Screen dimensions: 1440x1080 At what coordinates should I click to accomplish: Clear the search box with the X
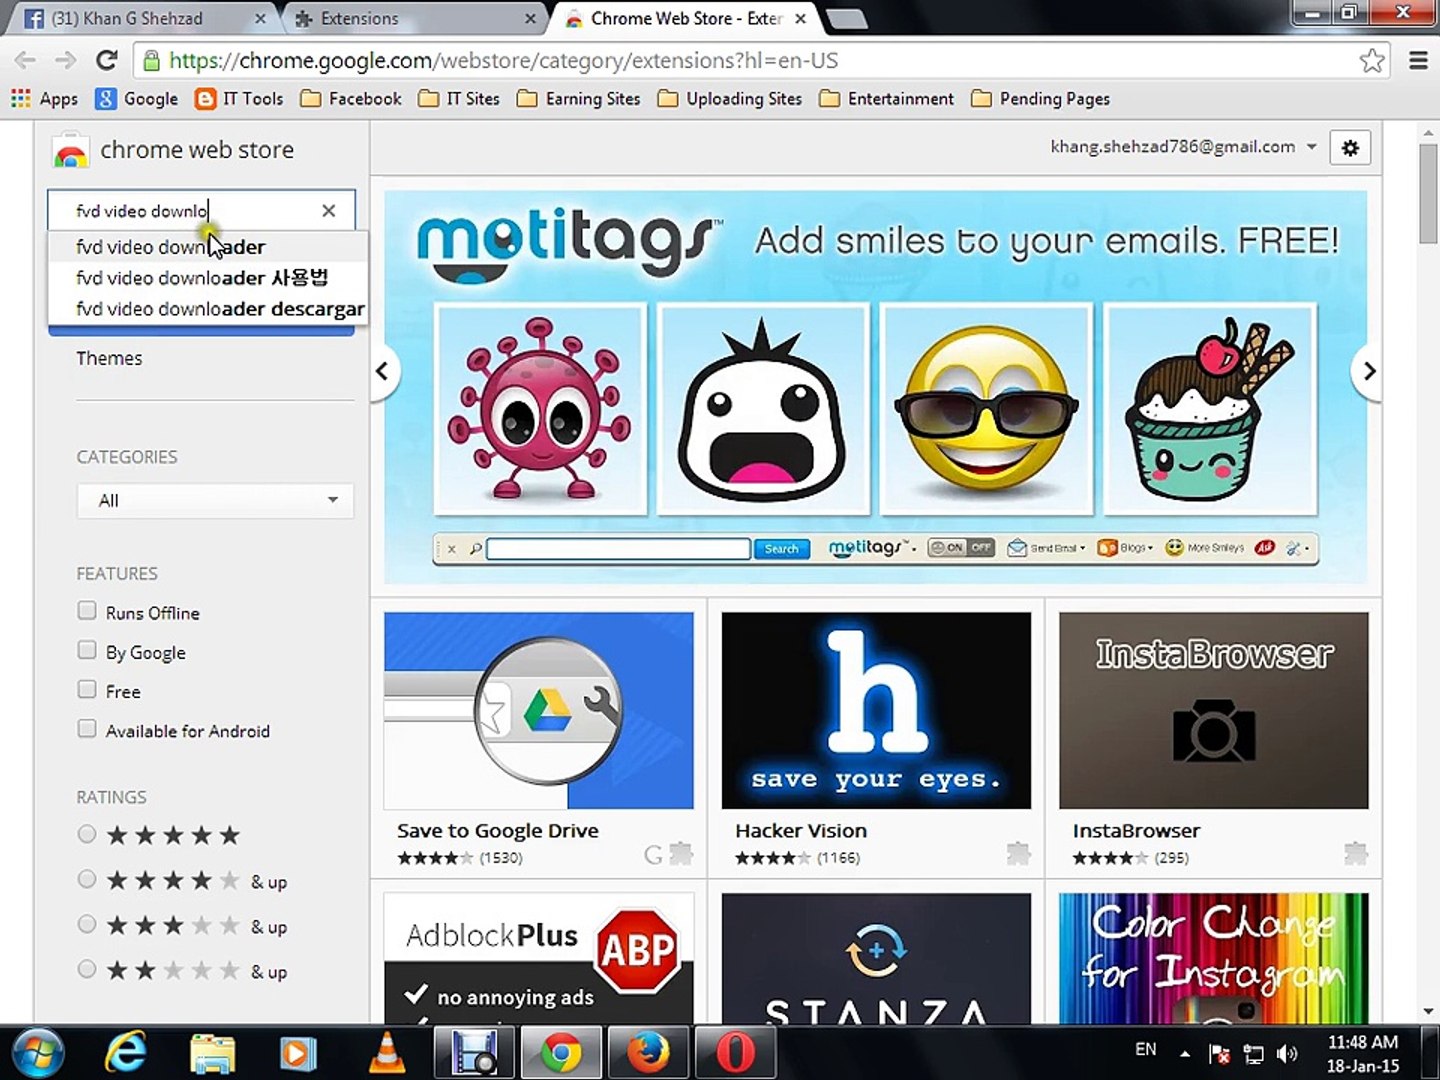[x=329, y=210]
